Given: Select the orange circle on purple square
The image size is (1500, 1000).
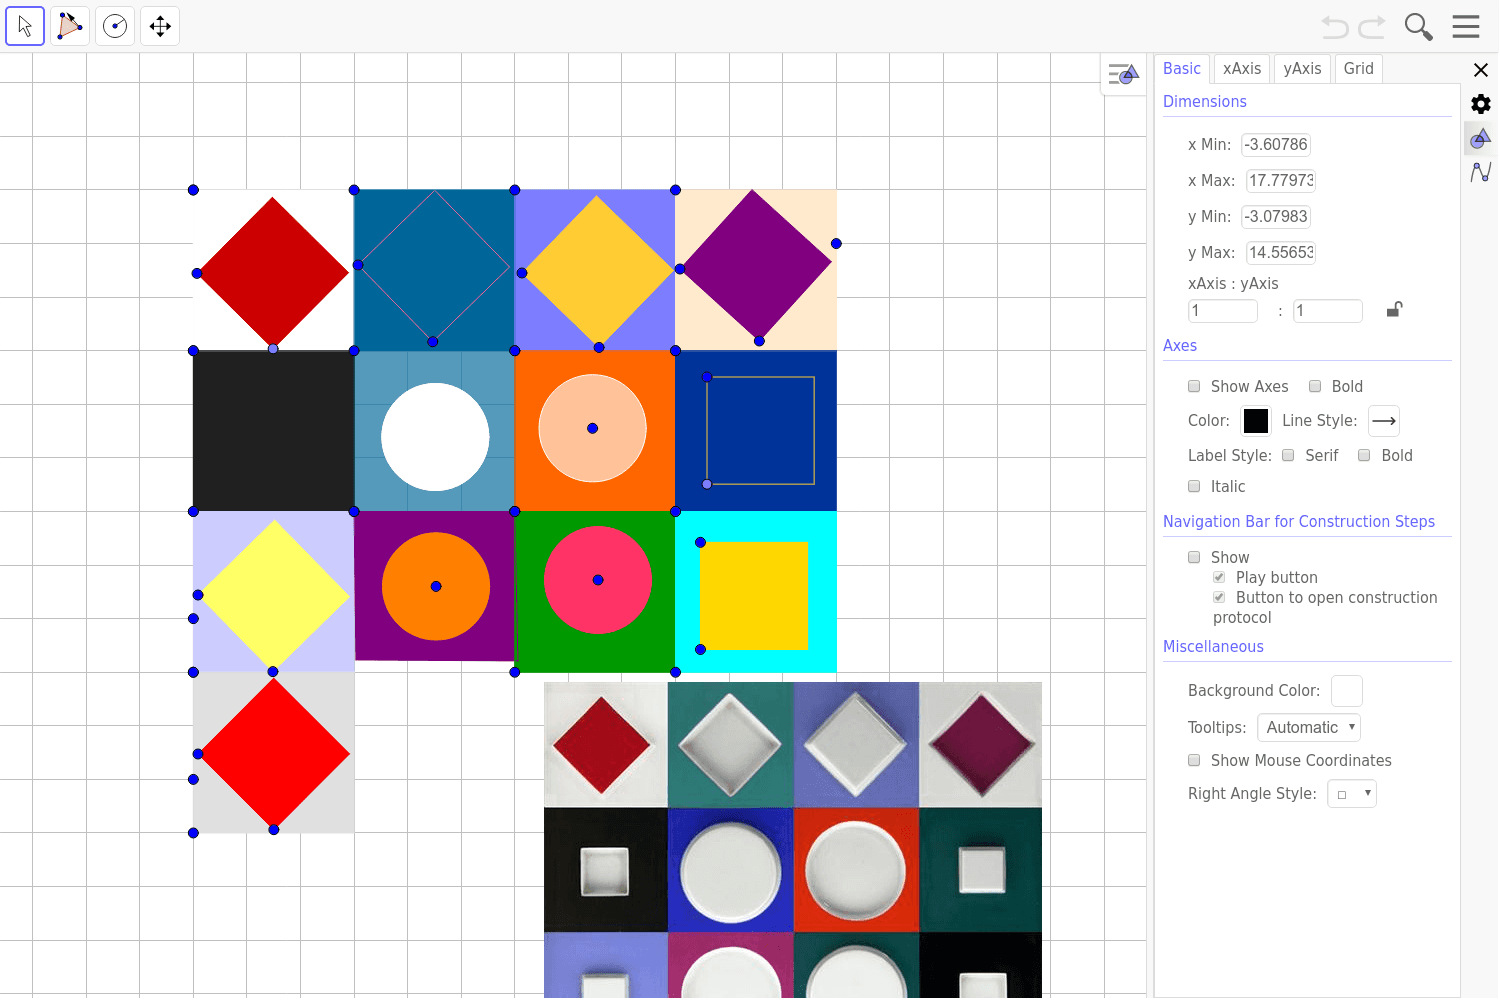Looking at the screenshot, I should pos(436,586).
